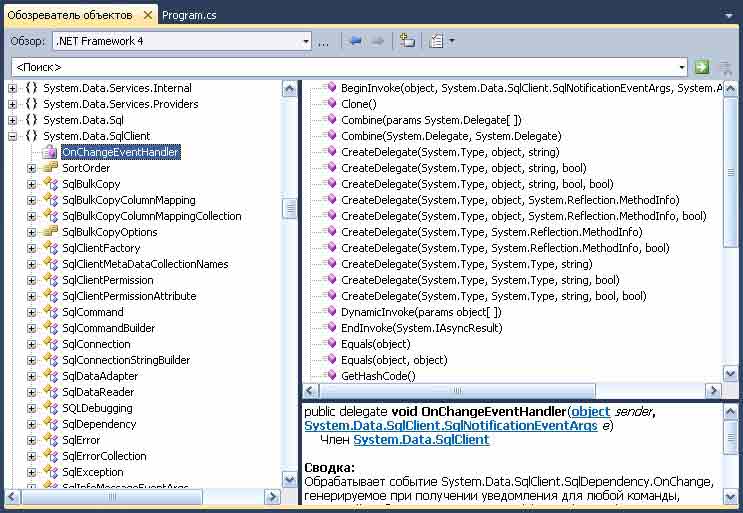The width and height of the screenshot is (743, 513).
Task: Select Equals(object, object) member
Action: [x=394, y=360]
